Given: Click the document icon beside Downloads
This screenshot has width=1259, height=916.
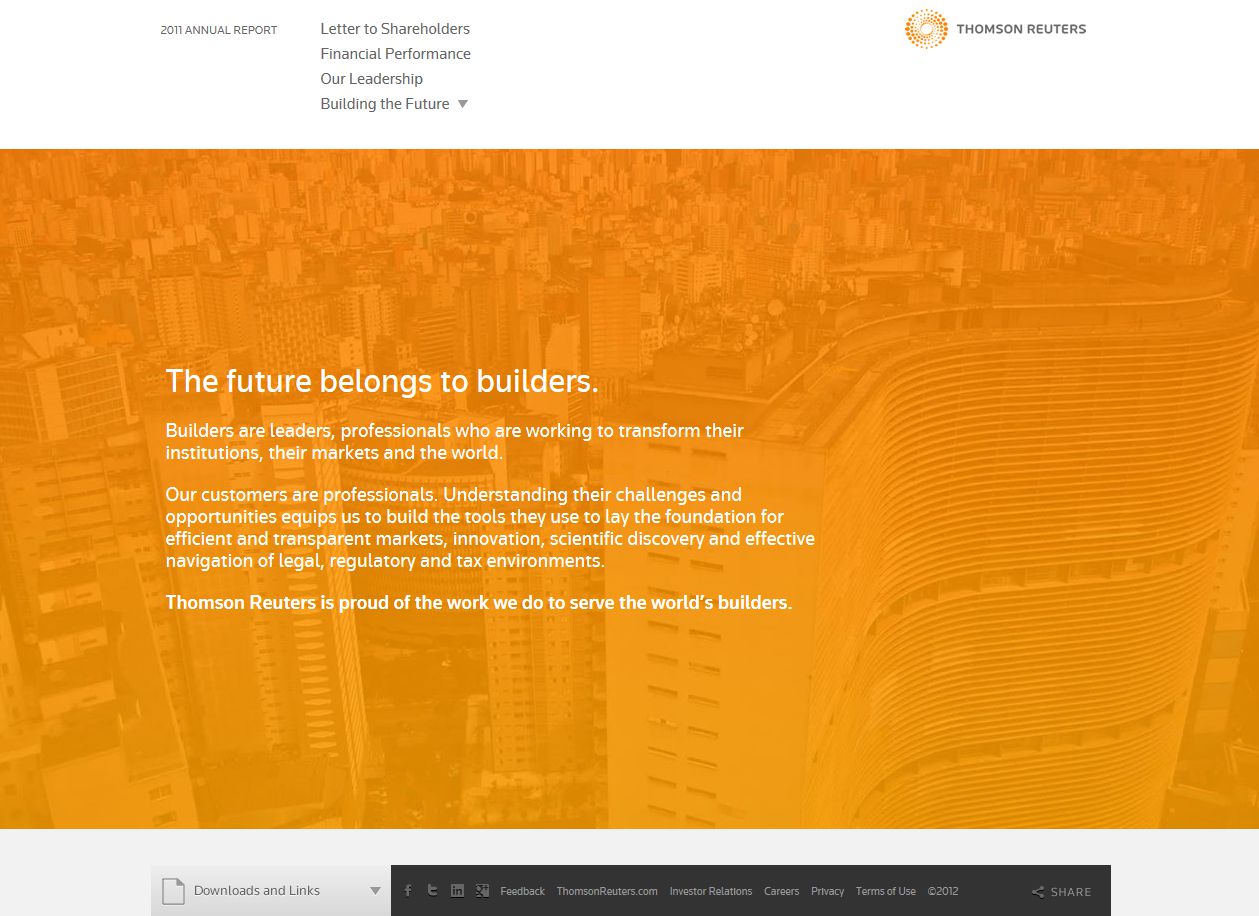Looking at the screenshot, I should [x=174, y=891].
